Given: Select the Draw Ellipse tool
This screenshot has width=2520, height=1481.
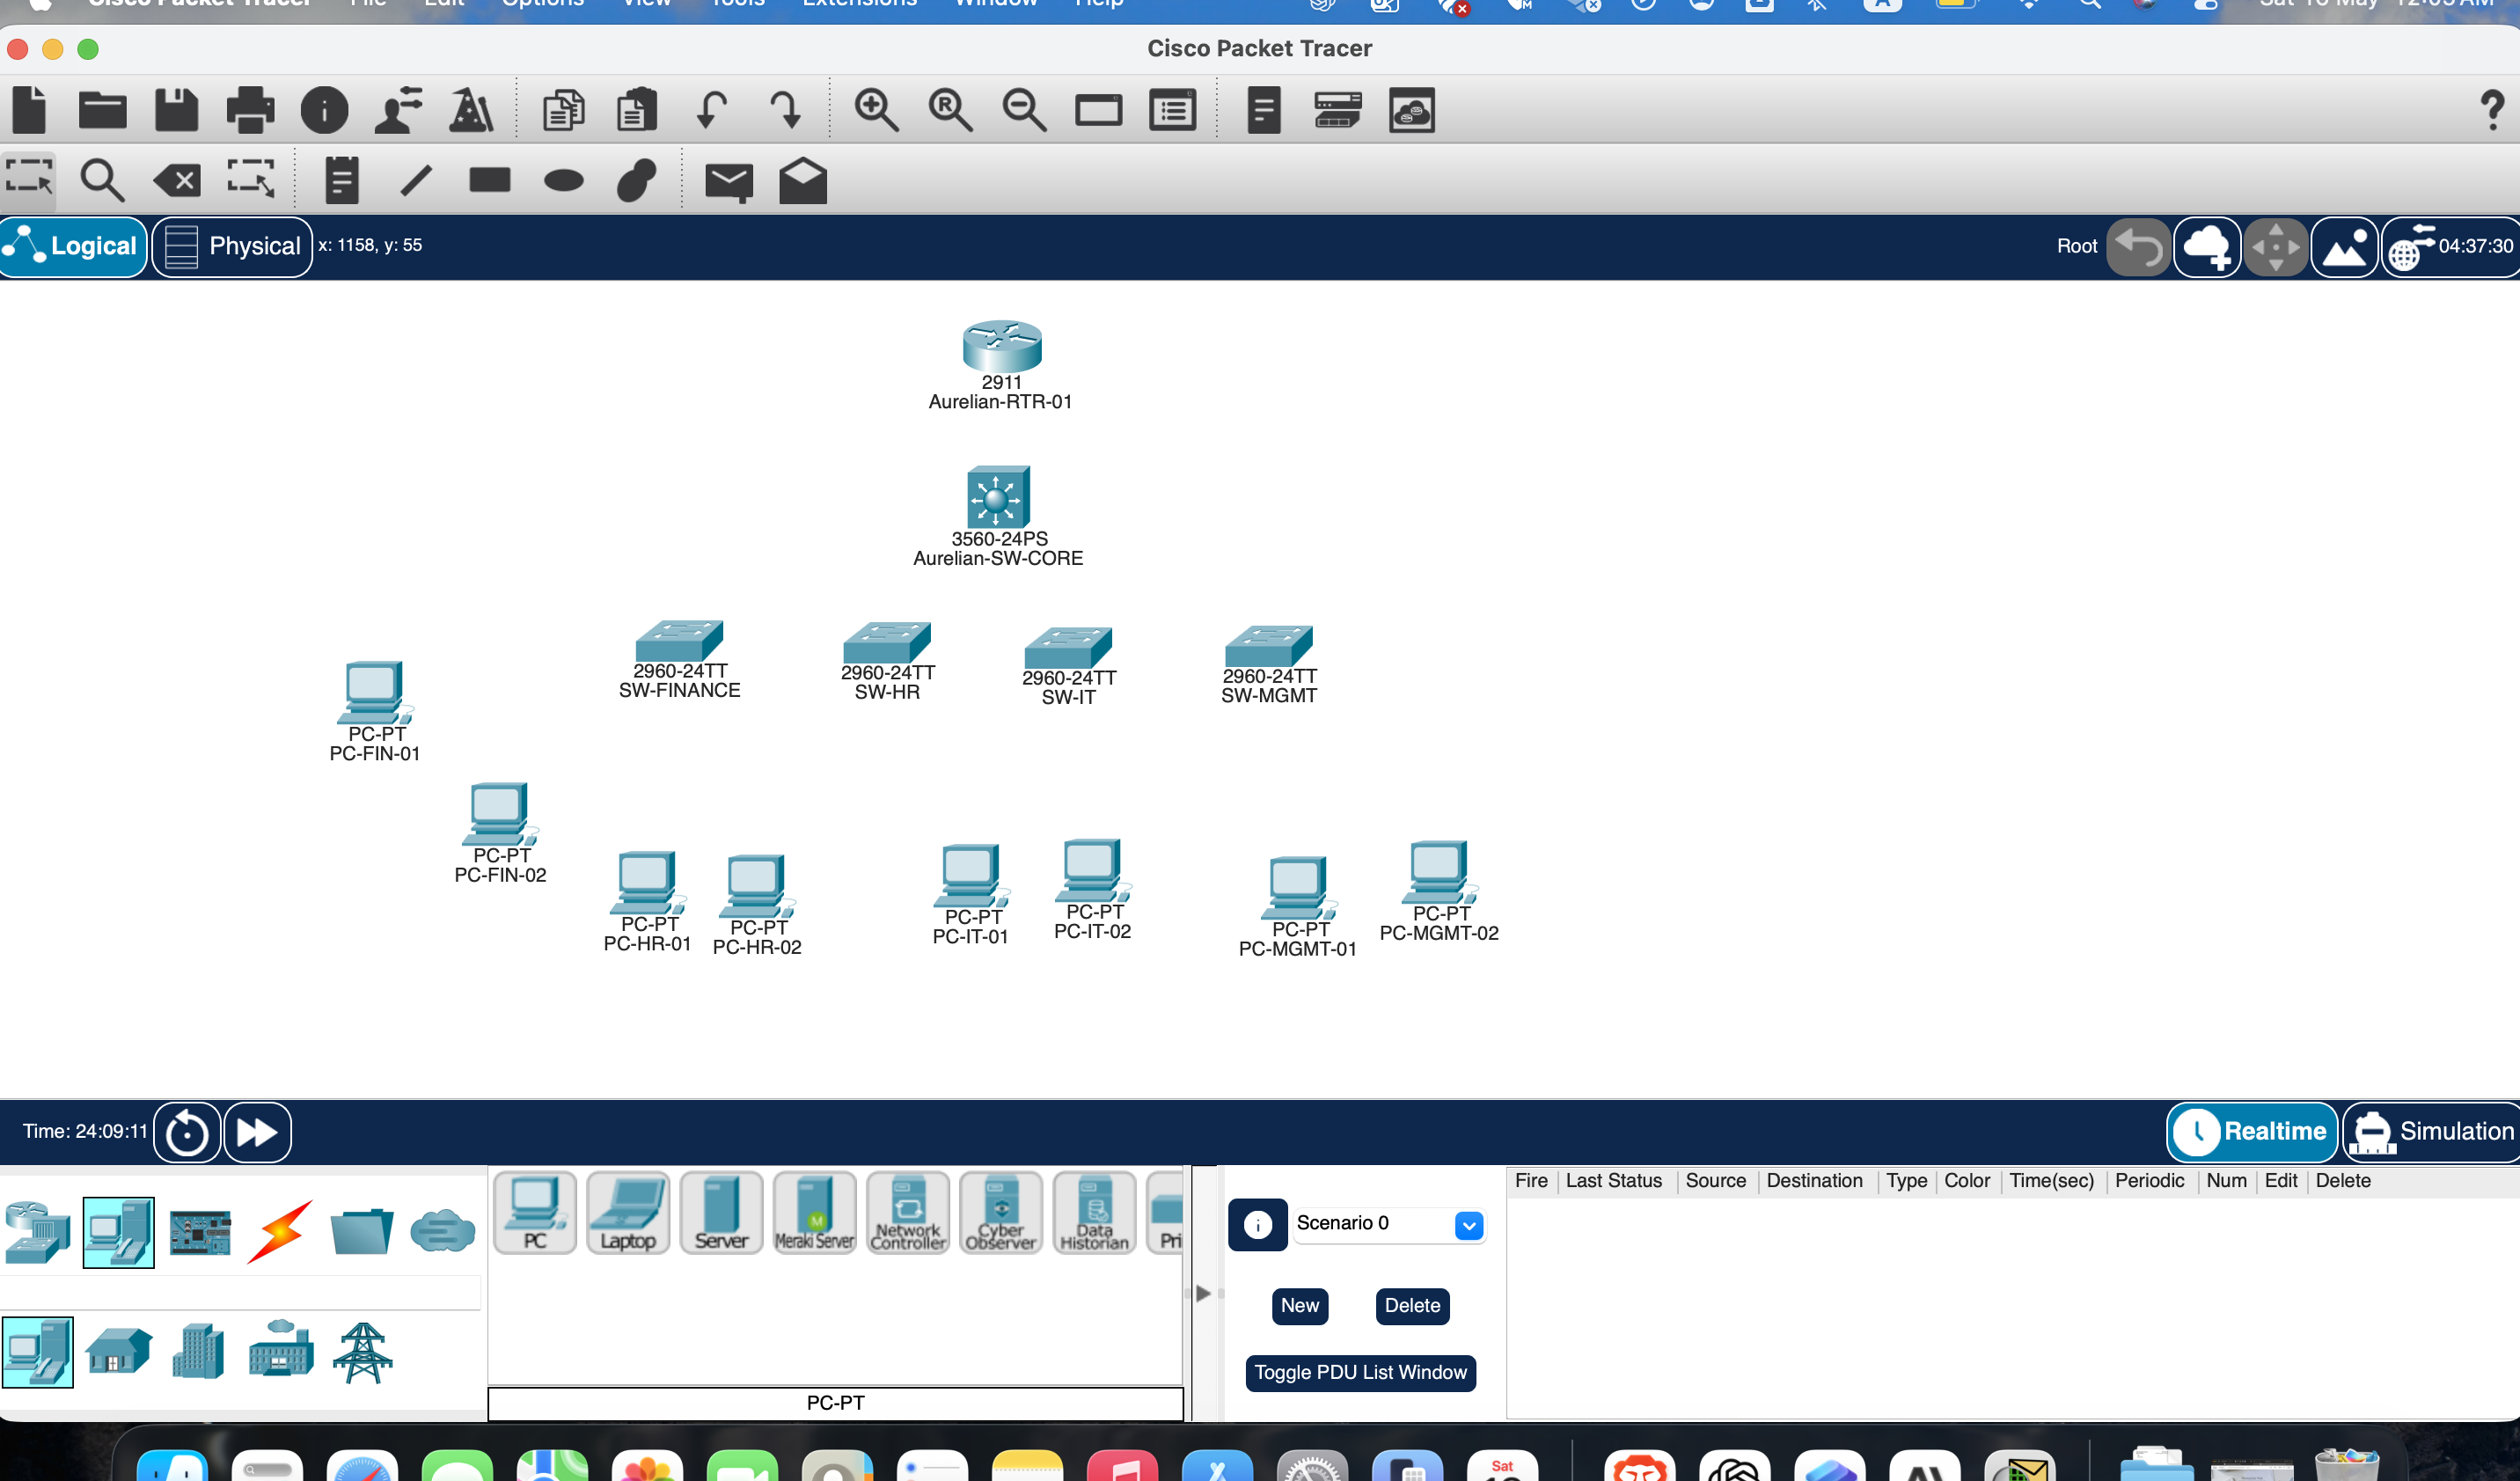Looking at the screenshot, I should pos(564,181).
